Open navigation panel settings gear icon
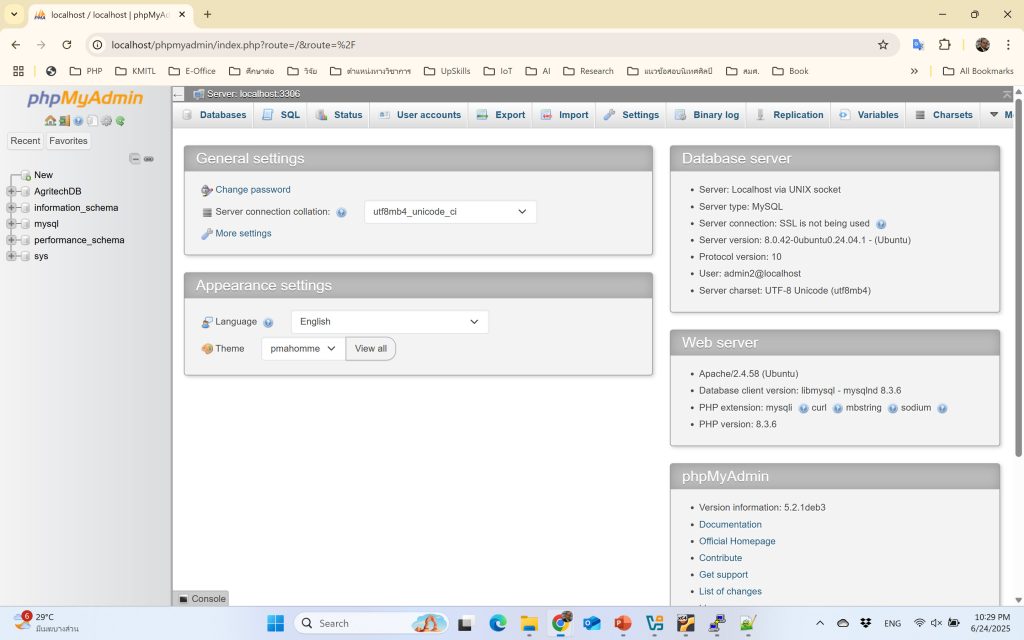Image resolution: width=1024 pixels, height=640 pixels. pos(106,121)
